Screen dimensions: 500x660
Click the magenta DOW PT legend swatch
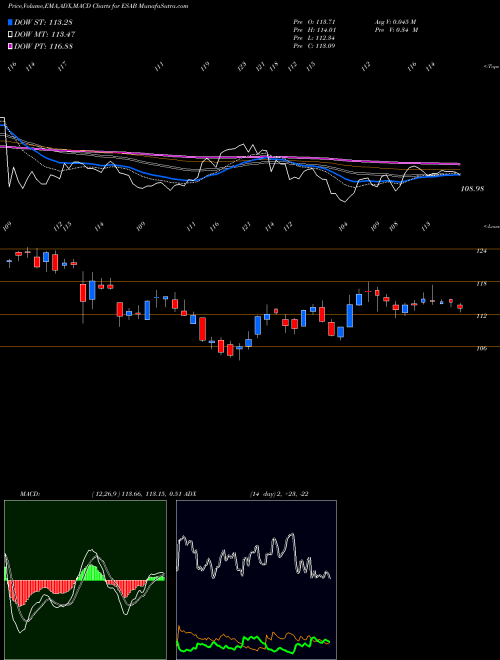[x=10, y=46]
